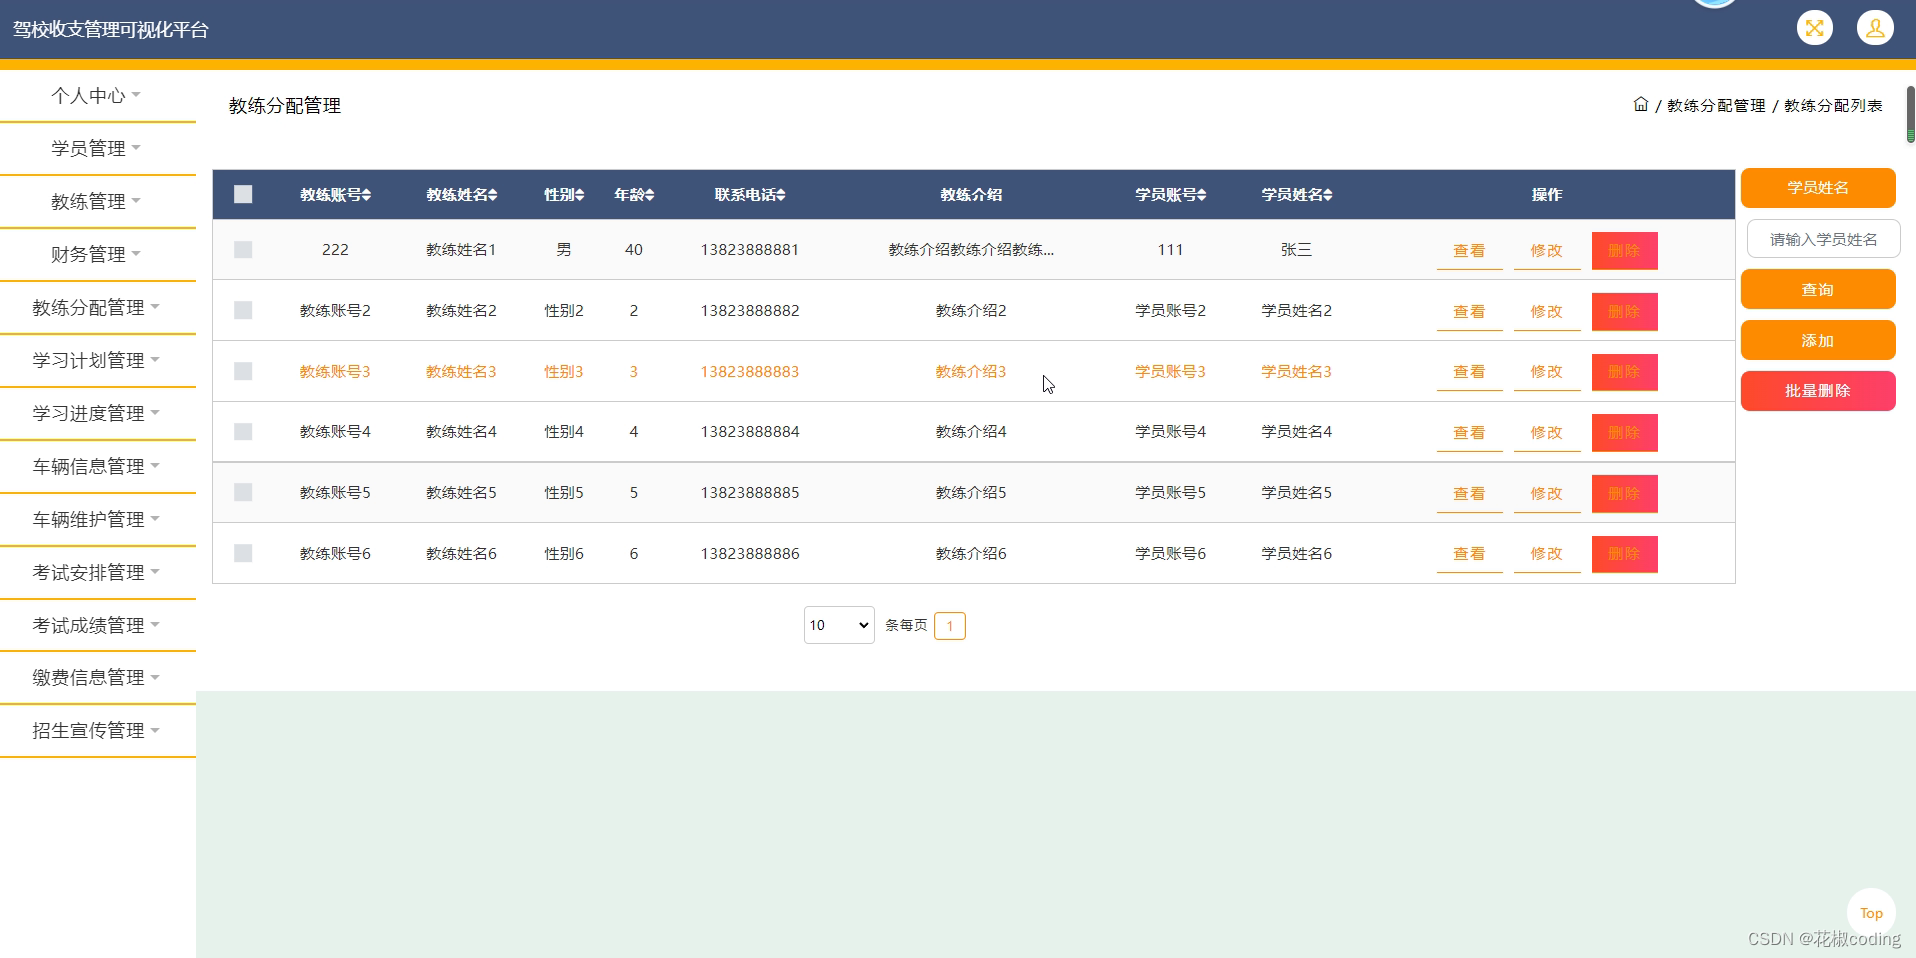Expand 车辆信息管理 sidebar menu
The image size is (1916, 958).
tap(97, 467)
